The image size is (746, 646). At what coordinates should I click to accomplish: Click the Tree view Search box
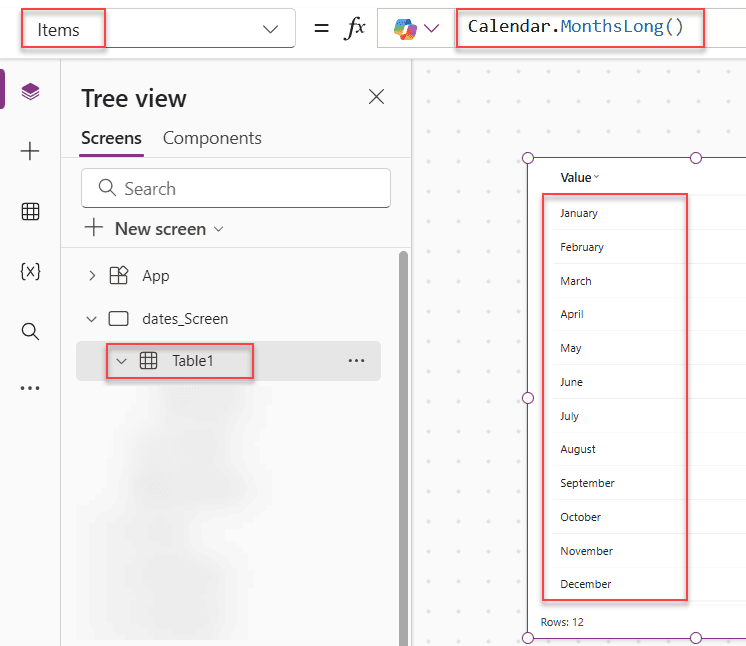point(236,188)
